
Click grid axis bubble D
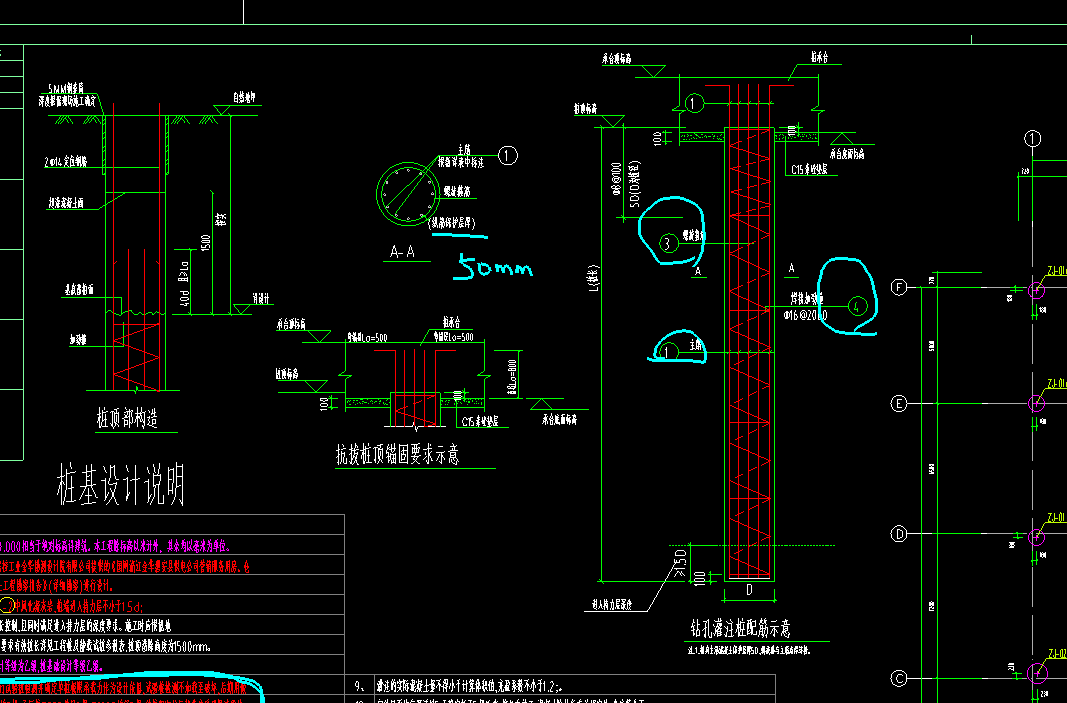pos(899,534)
